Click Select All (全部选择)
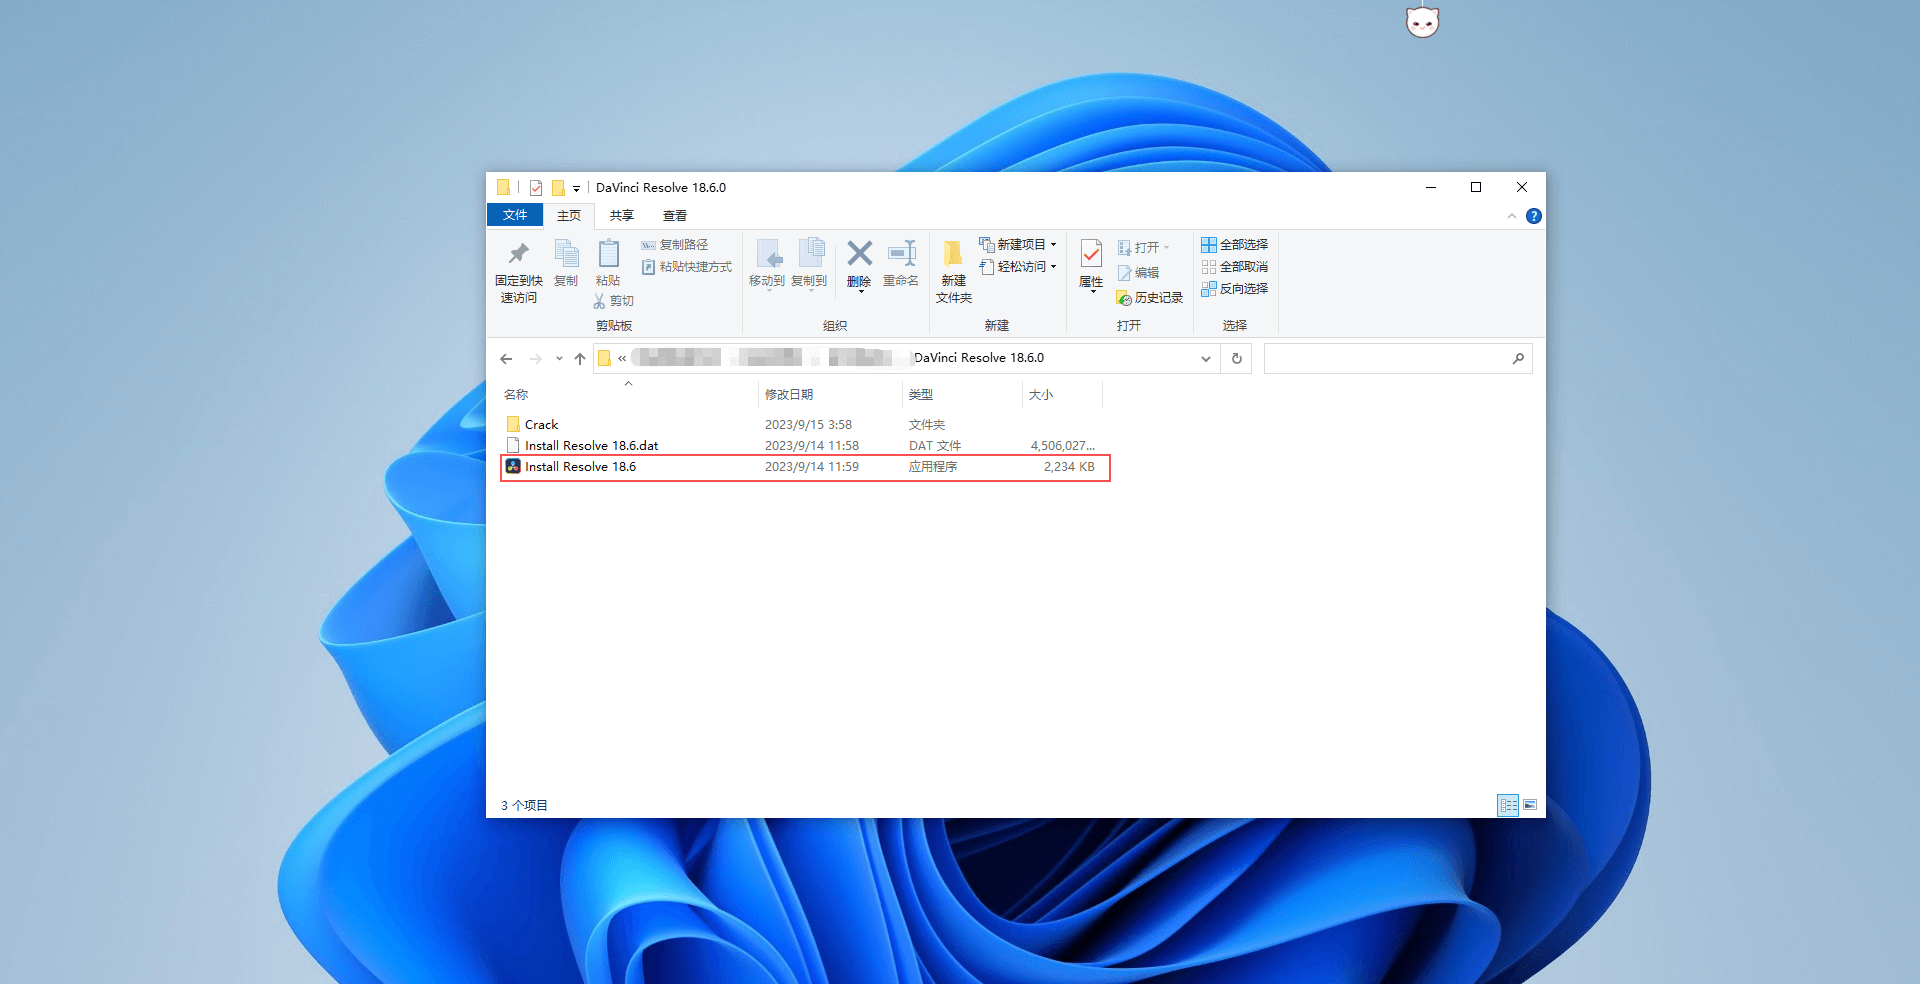Image resolution: width=1920 pixels, height=984 pixels. coord(1235,245)
